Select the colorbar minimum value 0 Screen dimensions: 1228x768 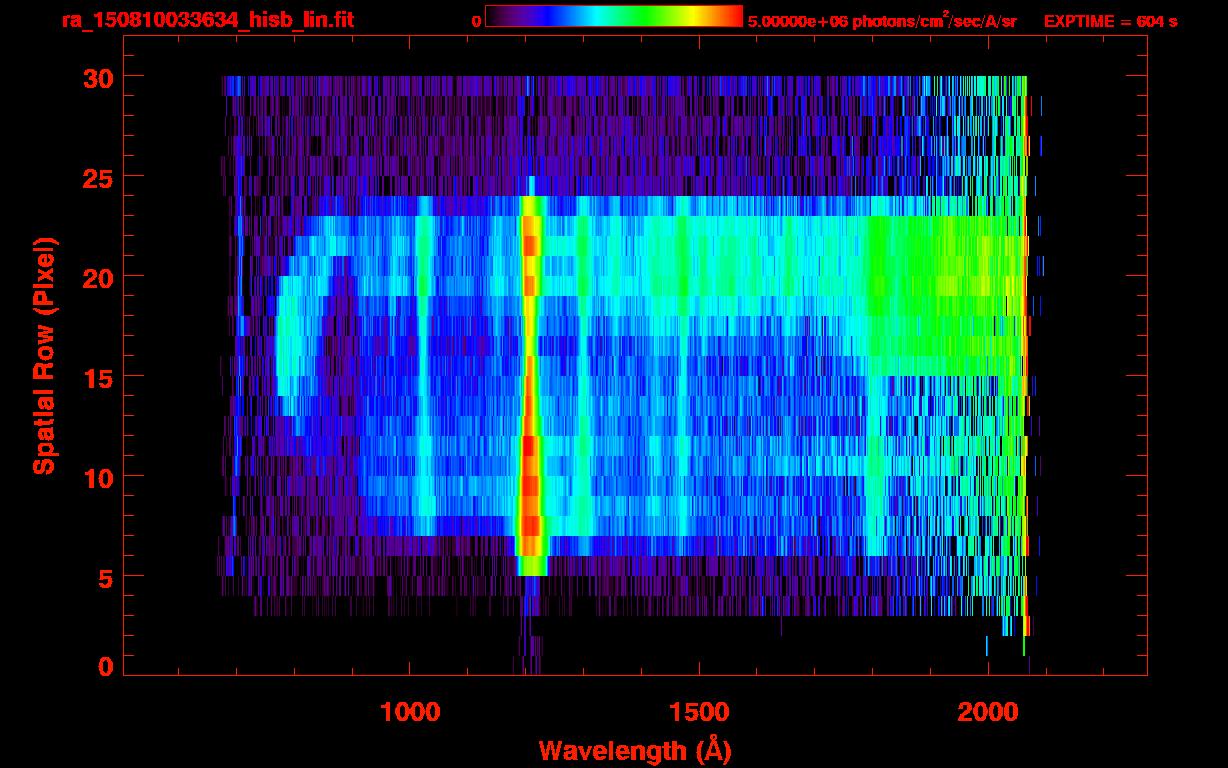476,21
